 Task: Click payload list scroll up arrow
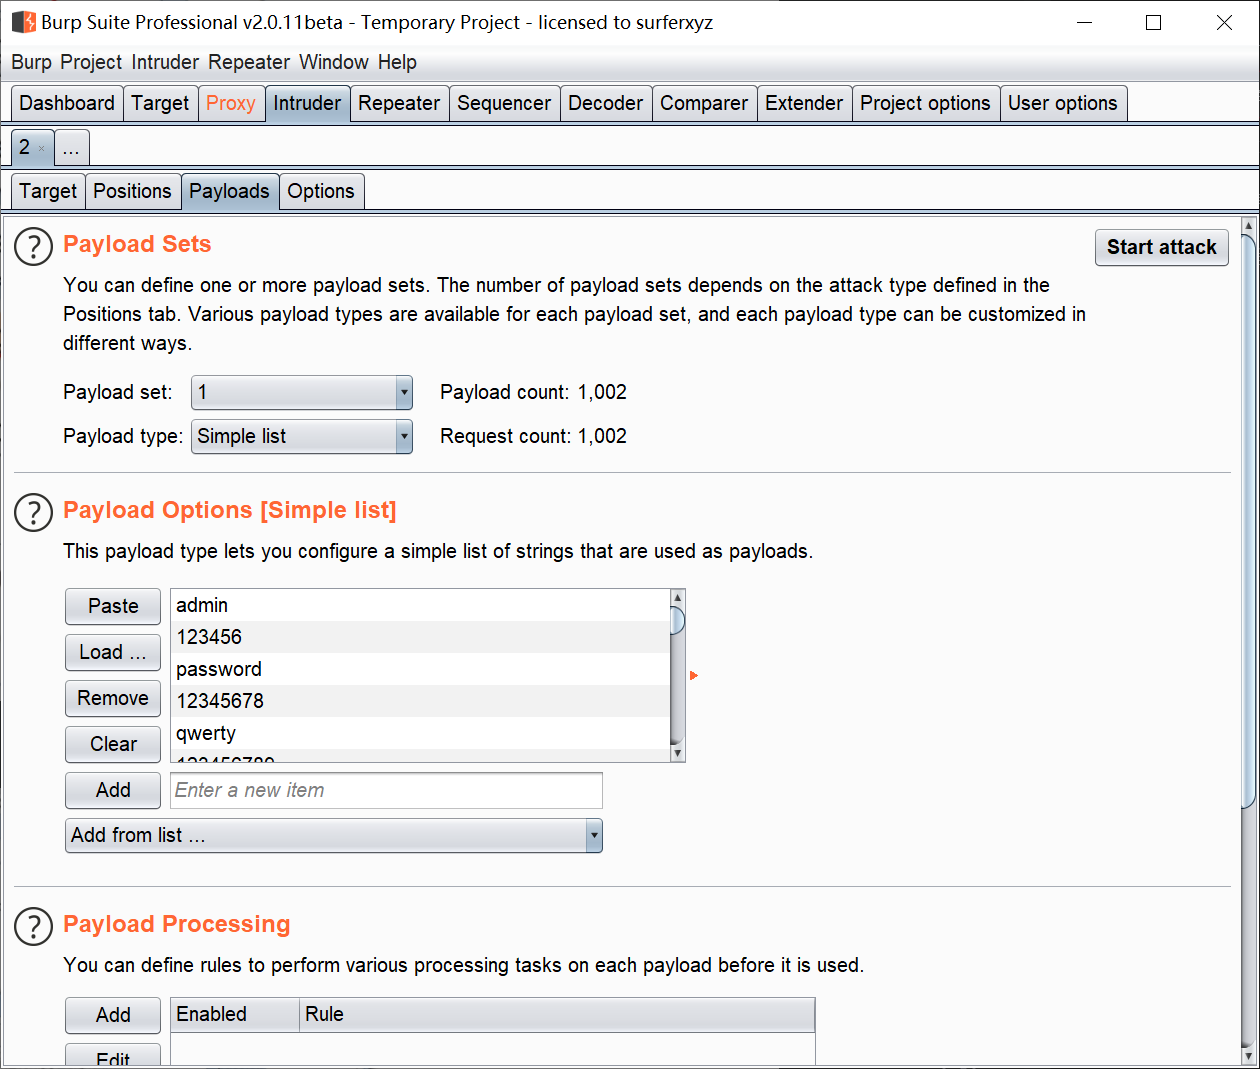point(677,597)
